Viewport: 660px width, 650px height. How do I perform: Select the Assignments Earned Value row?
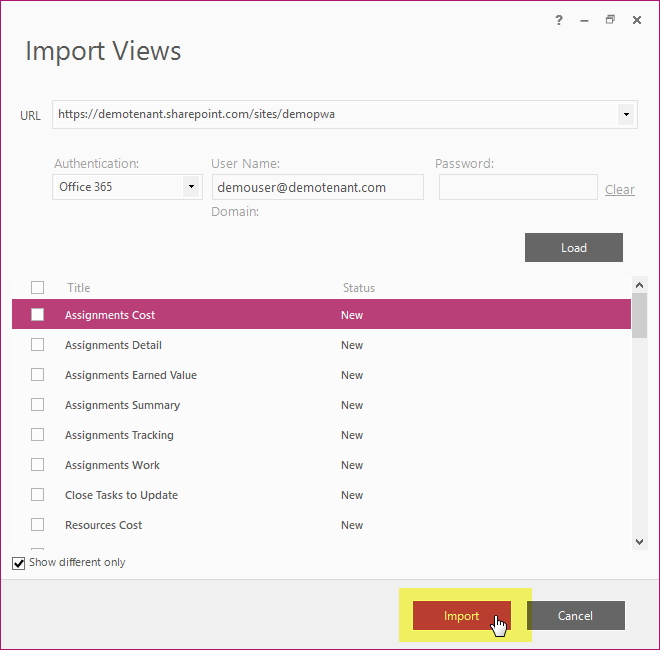[x=321, y=375]
